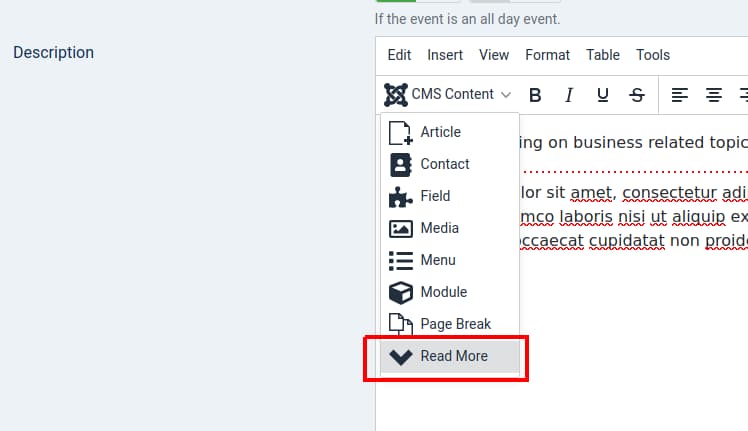
Task: Open the Format menu
Action: 547,55
